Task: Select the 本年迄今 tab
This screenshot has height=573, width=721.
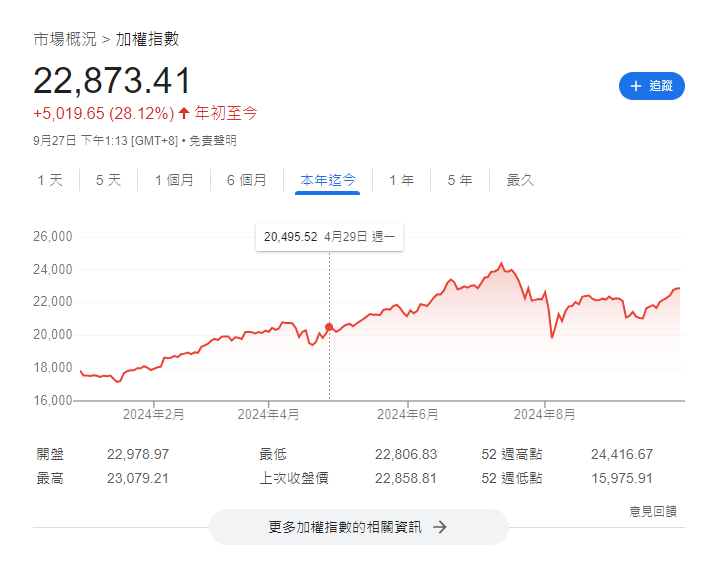Action: pos(328,180)
